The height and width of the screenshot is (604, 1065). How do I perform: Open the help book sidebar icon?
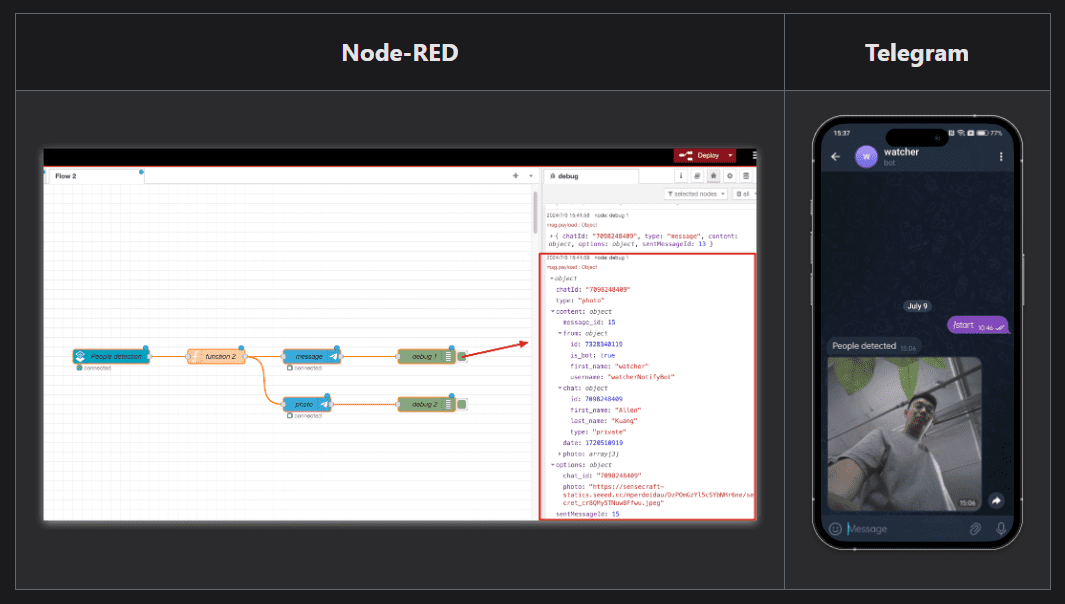(697, 176)
